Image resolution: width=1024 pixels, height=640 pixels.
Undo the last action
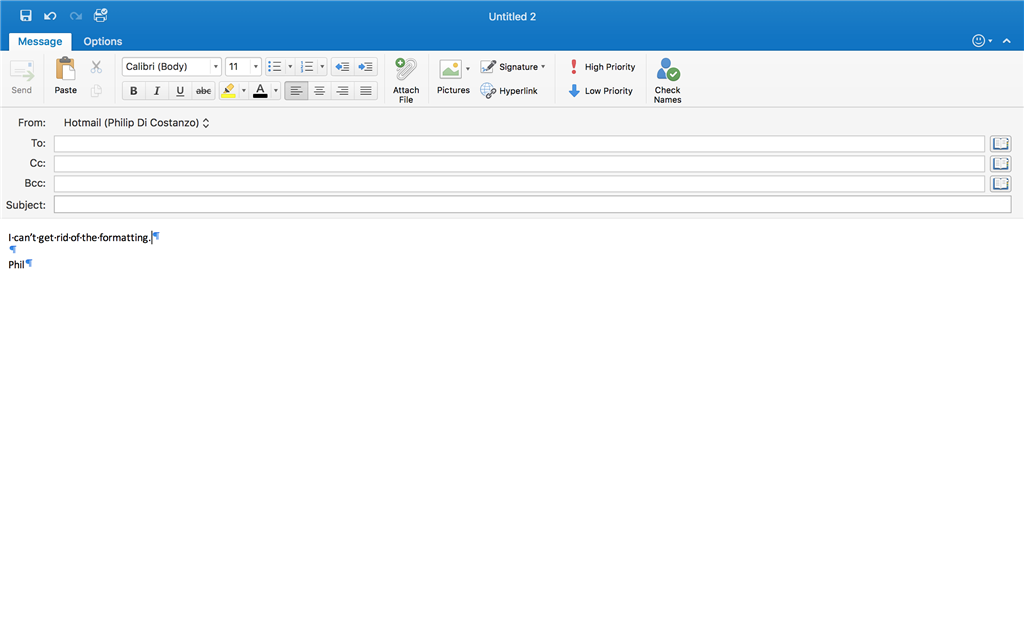click(x=50, y=16)
